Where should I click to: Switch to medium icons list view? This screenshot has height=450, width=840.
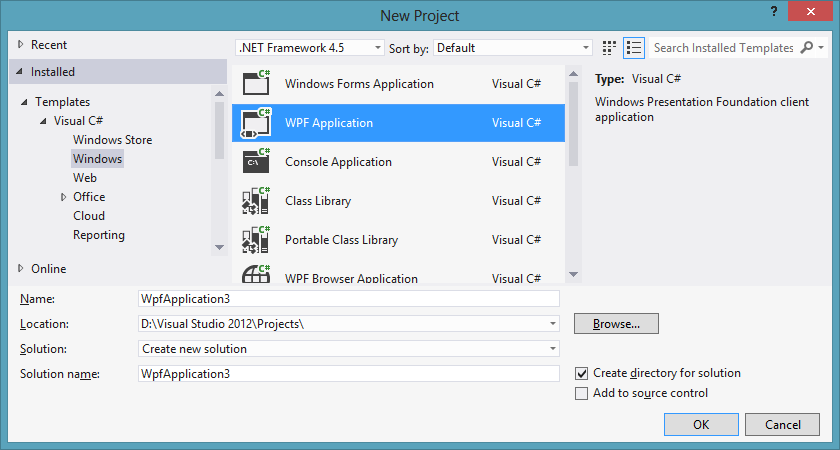[x=634, y=48]
